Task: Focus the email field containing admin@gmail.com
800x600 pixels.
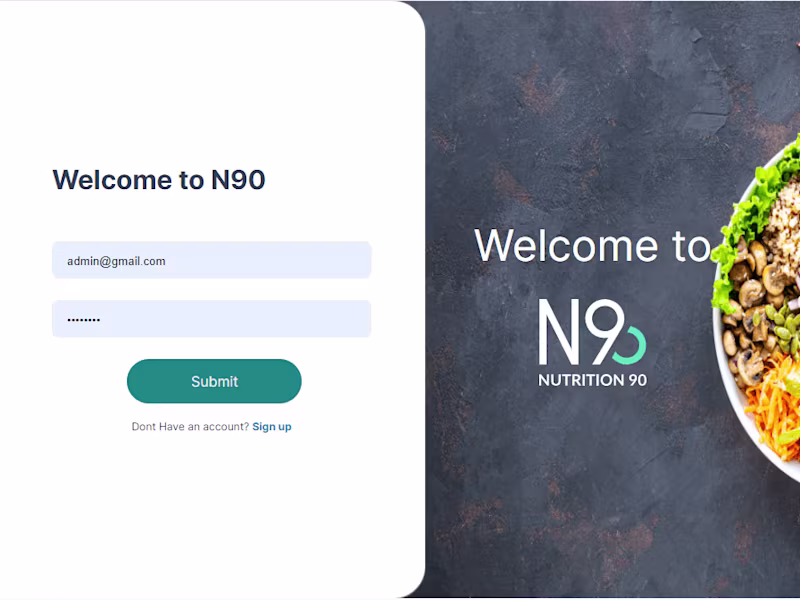Action: click(211, 260)
